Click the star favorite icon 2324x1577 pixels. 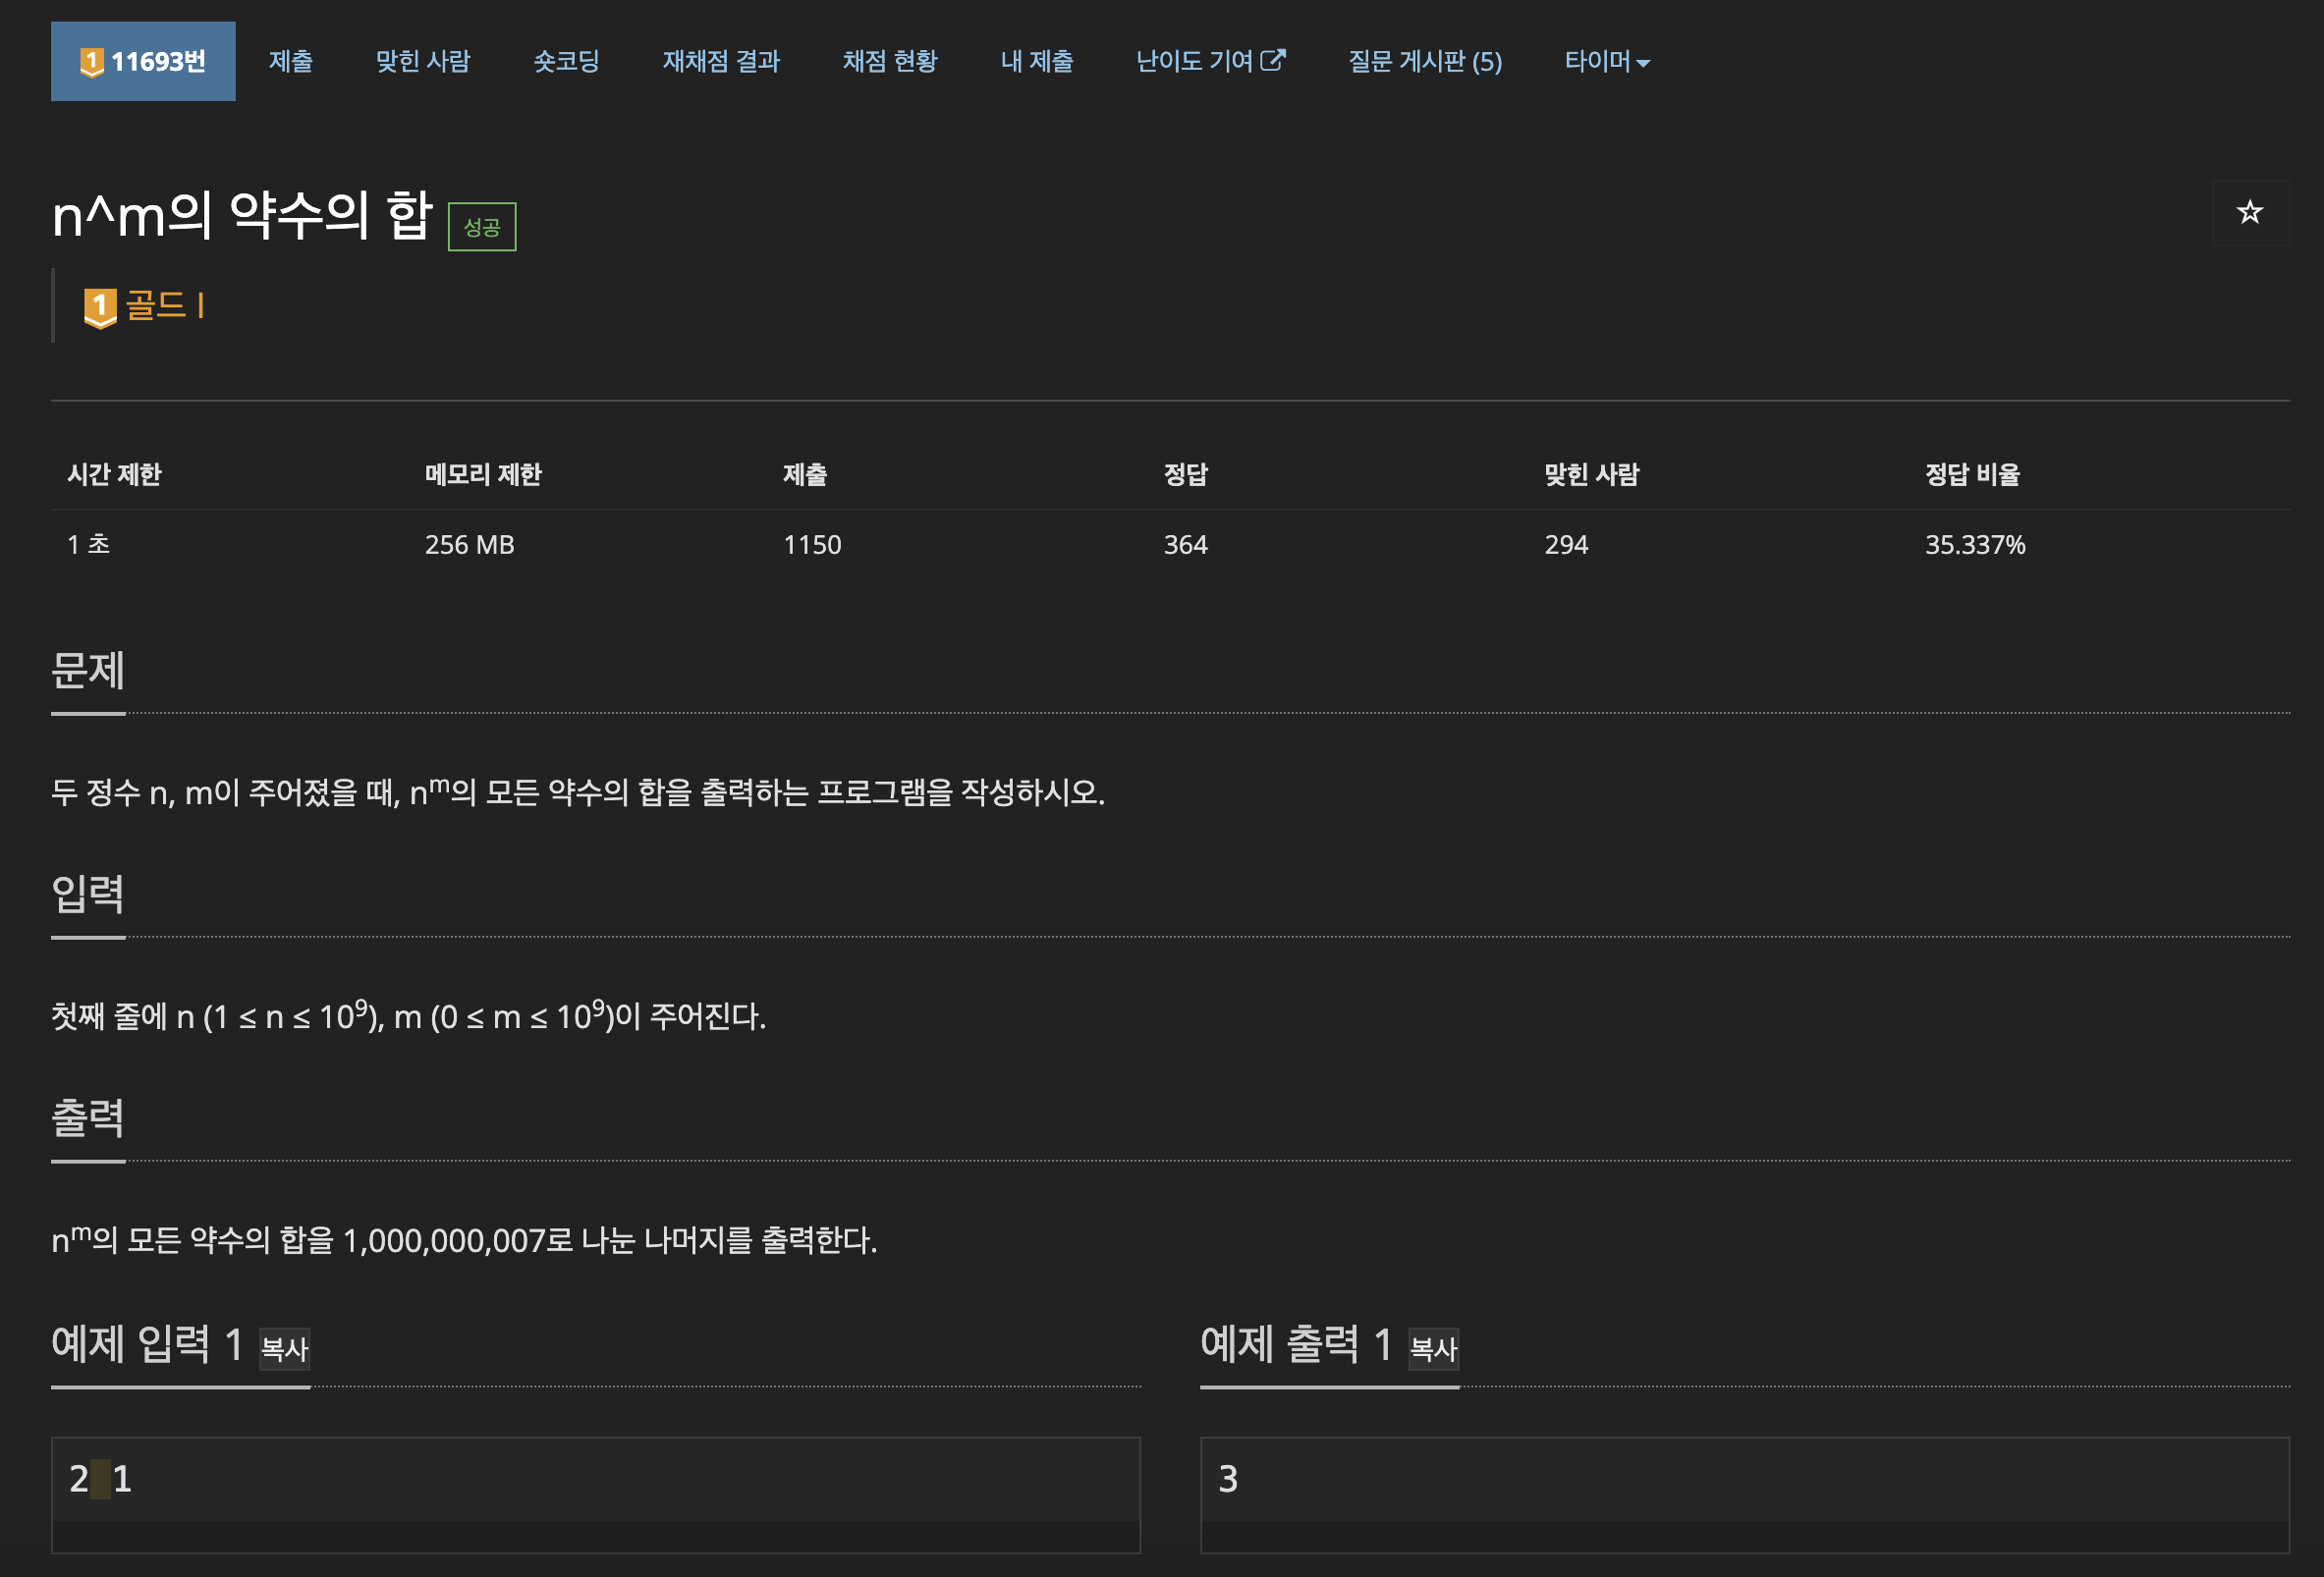coord(2249,212)
